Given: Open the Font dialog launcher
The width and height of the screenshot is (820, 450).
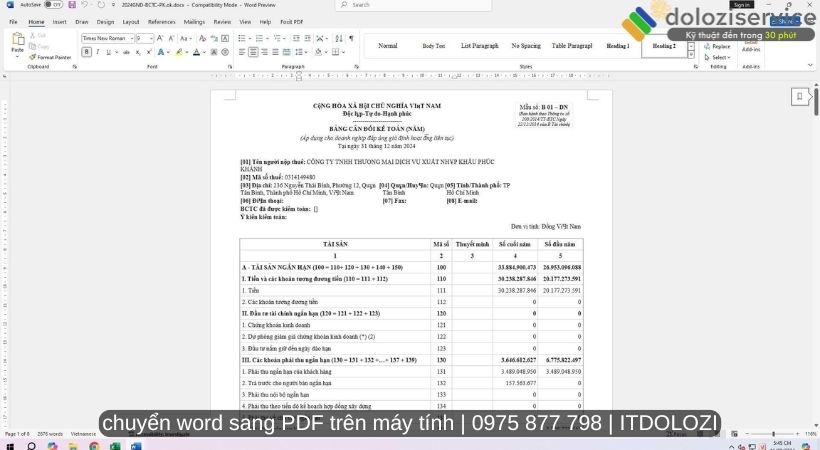Looking at the screenshot, I should tap(230, 67).
